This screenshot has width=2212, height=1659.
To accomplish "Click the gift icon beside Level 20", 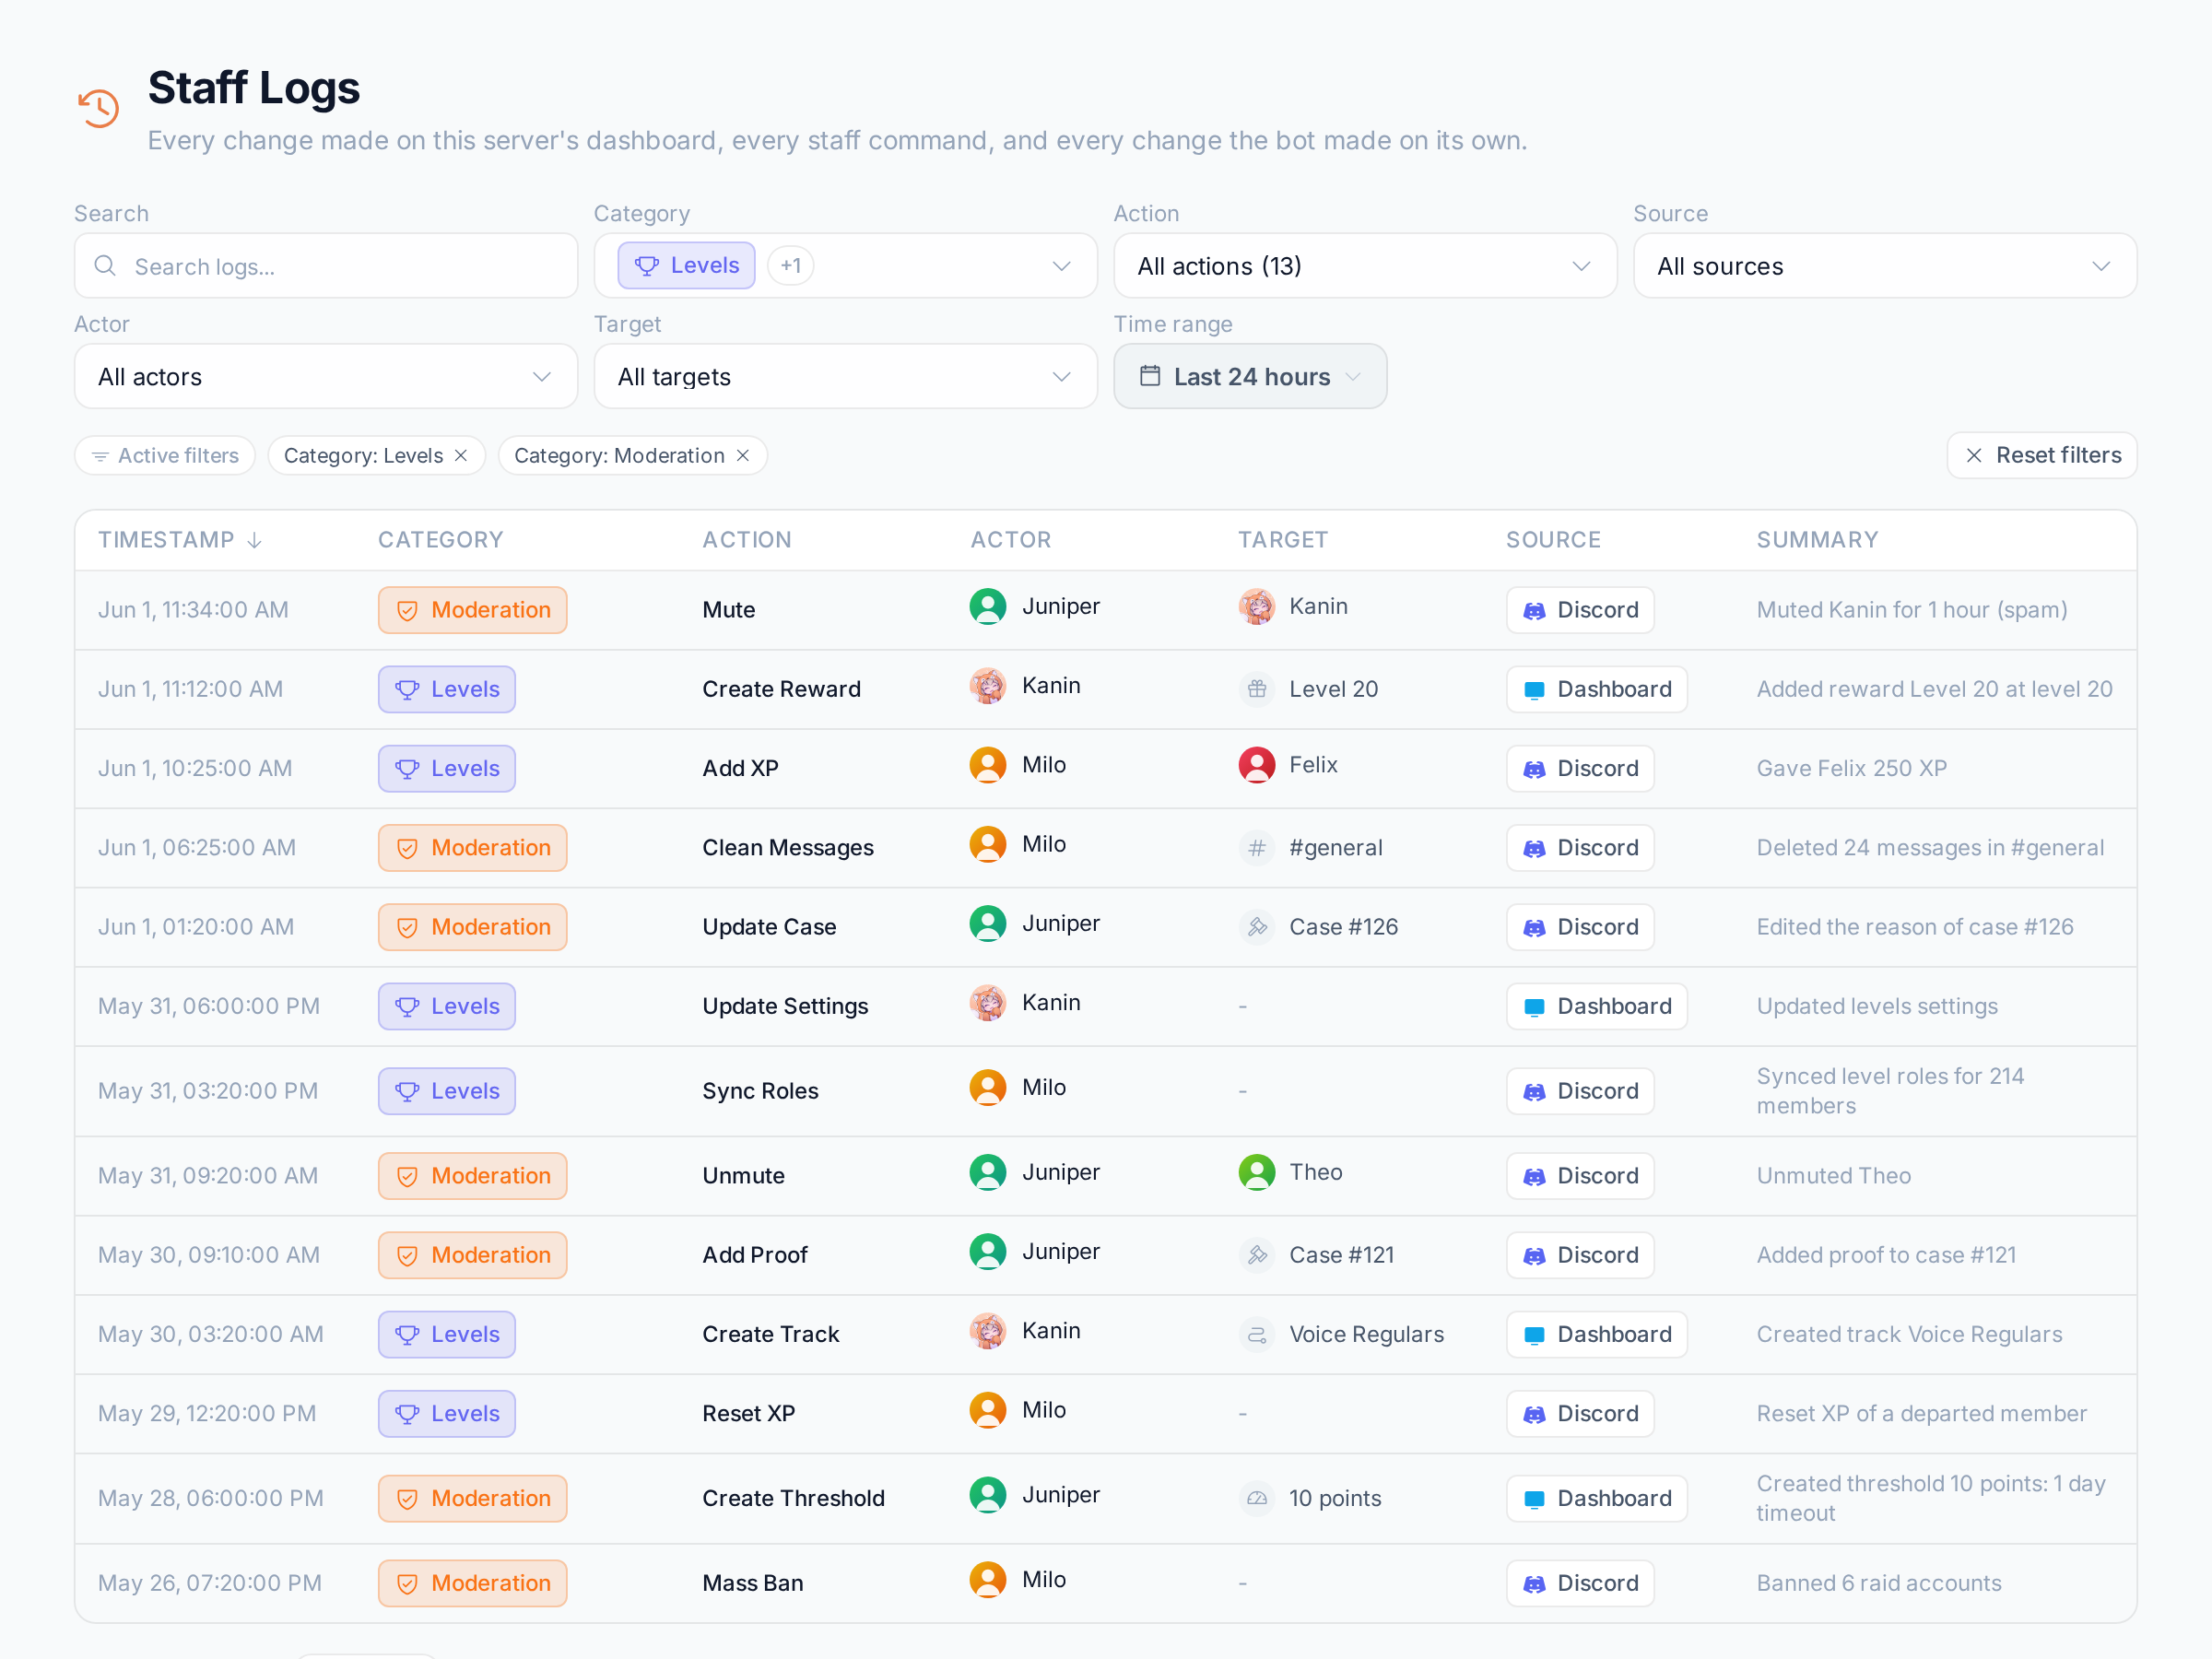I will coord(1257,689).
